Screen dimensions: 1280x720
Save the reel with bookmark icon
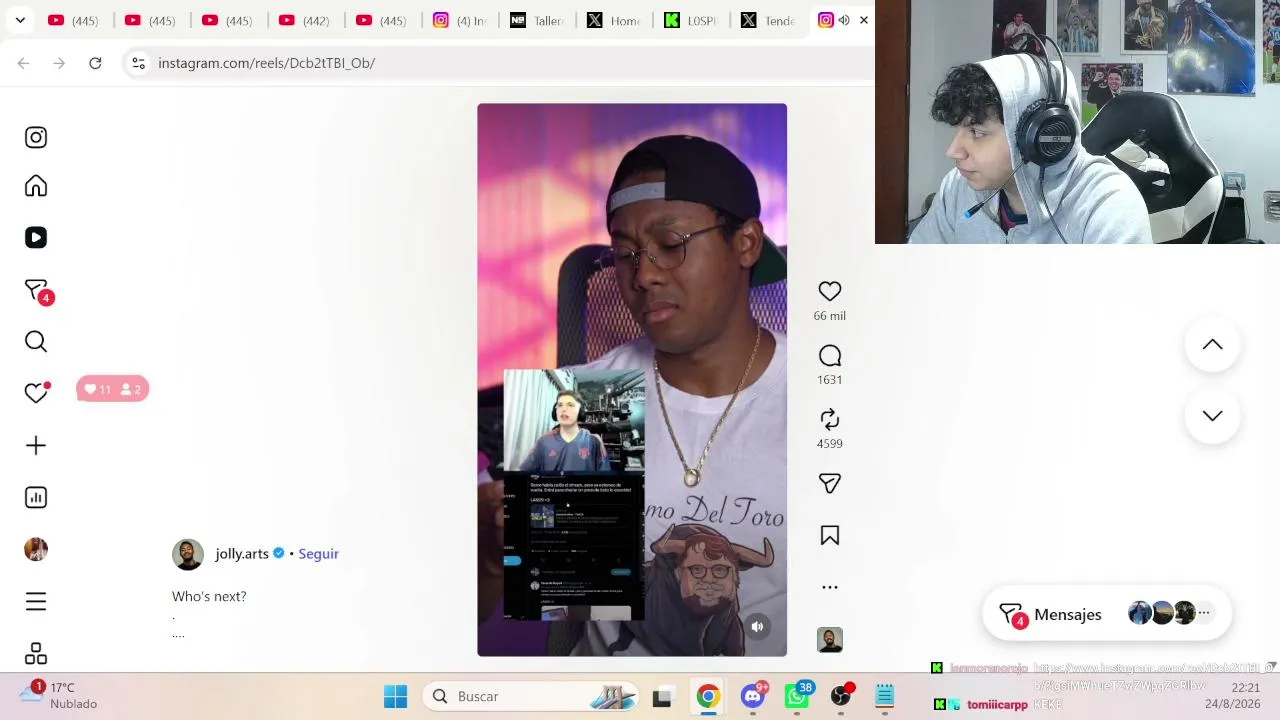[x=830, y=536]
